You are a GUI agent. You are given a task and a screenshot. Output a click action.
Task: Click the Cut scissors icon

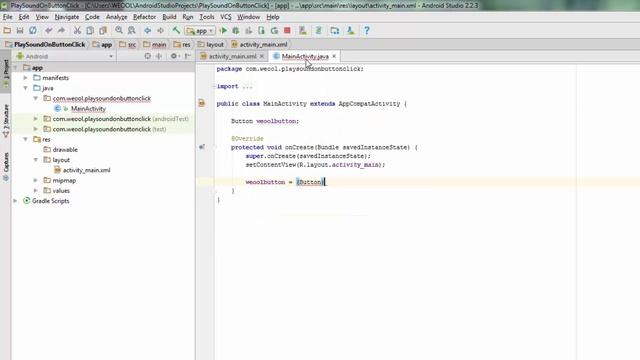77,31
